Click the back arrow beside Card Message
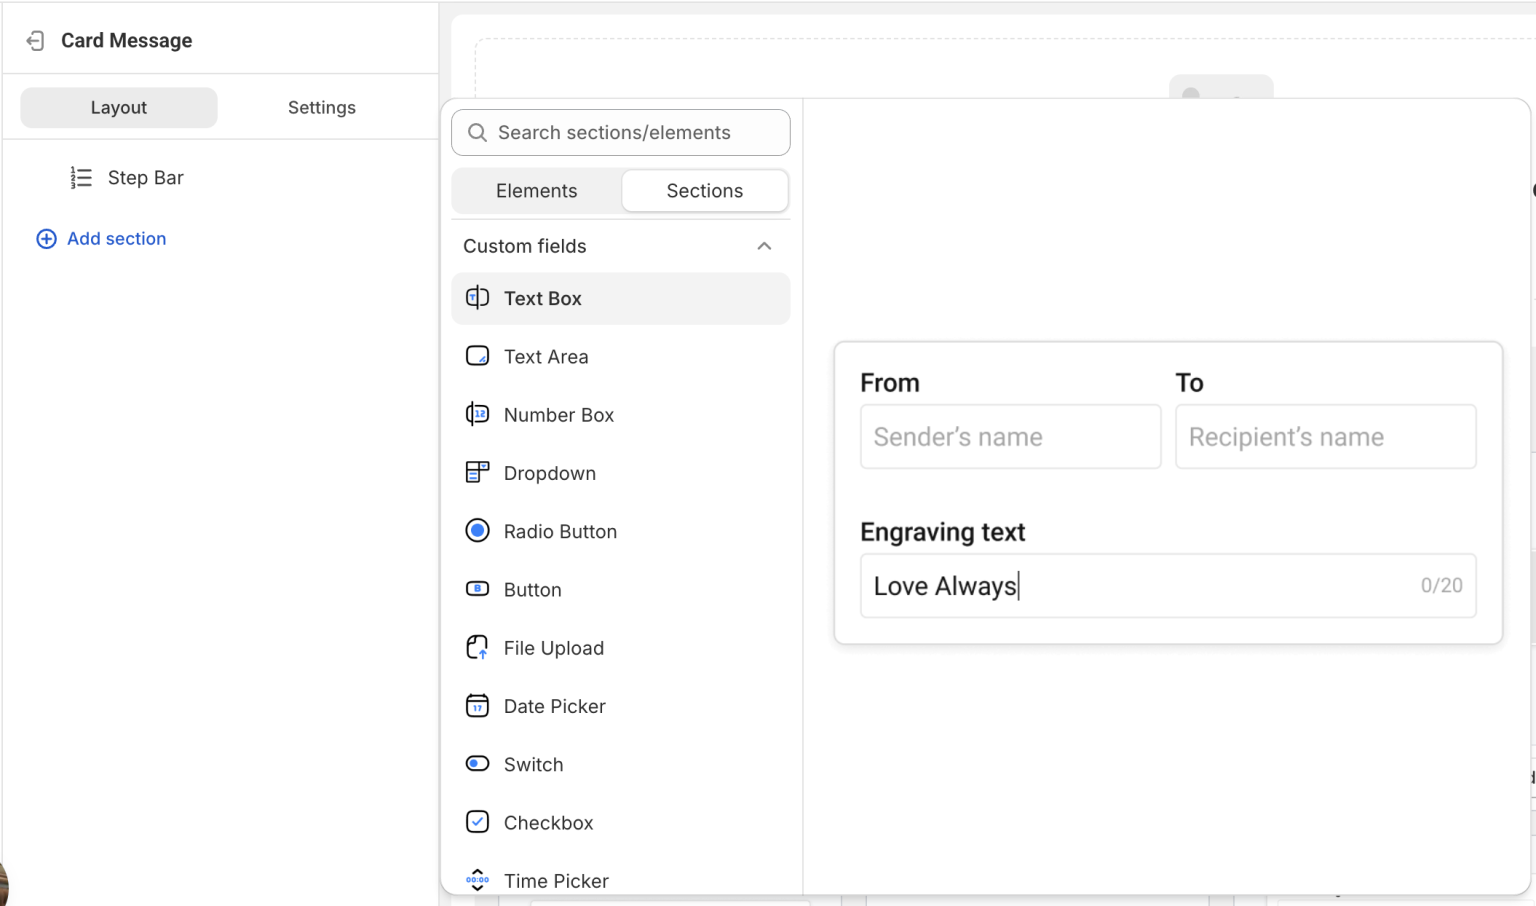Viewport: 1536px width, 906px height. [x=36, y=40]
